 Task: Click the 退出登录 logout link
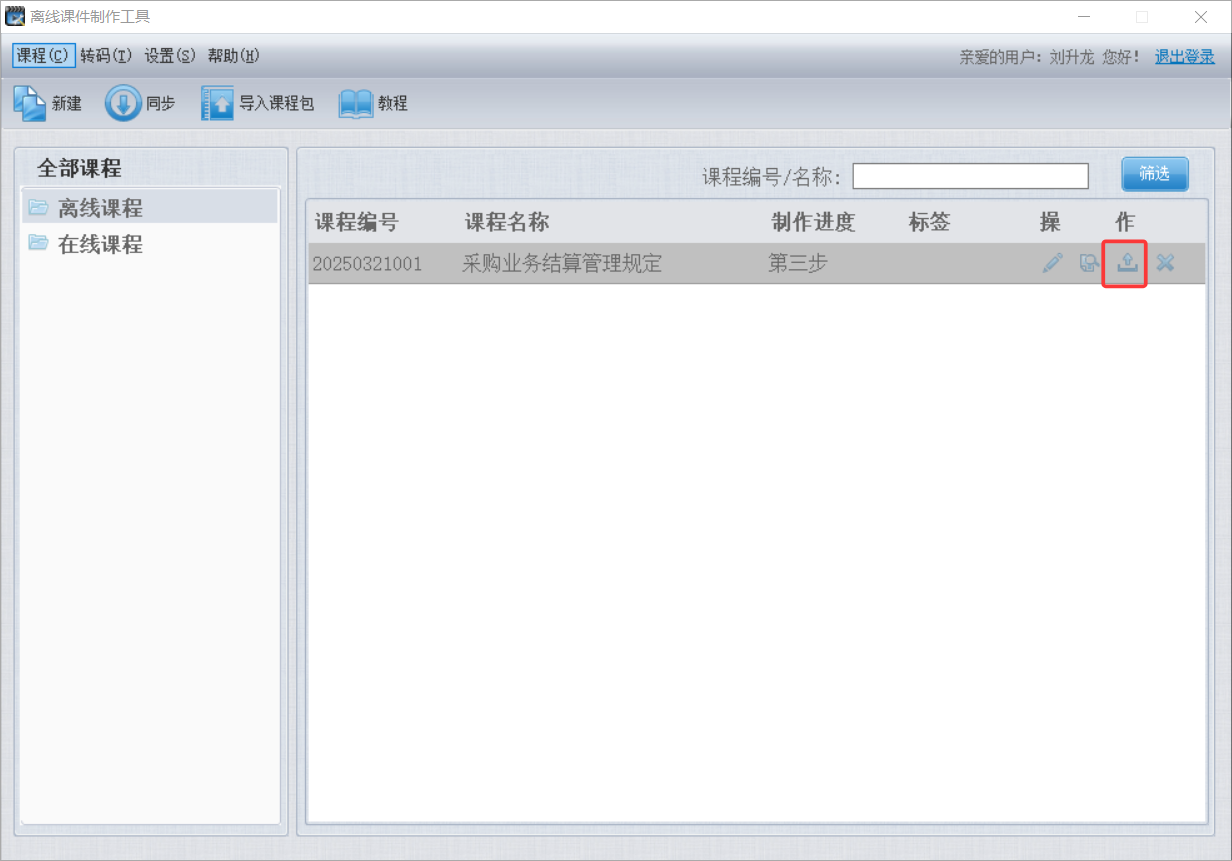tap(1184, 57)
